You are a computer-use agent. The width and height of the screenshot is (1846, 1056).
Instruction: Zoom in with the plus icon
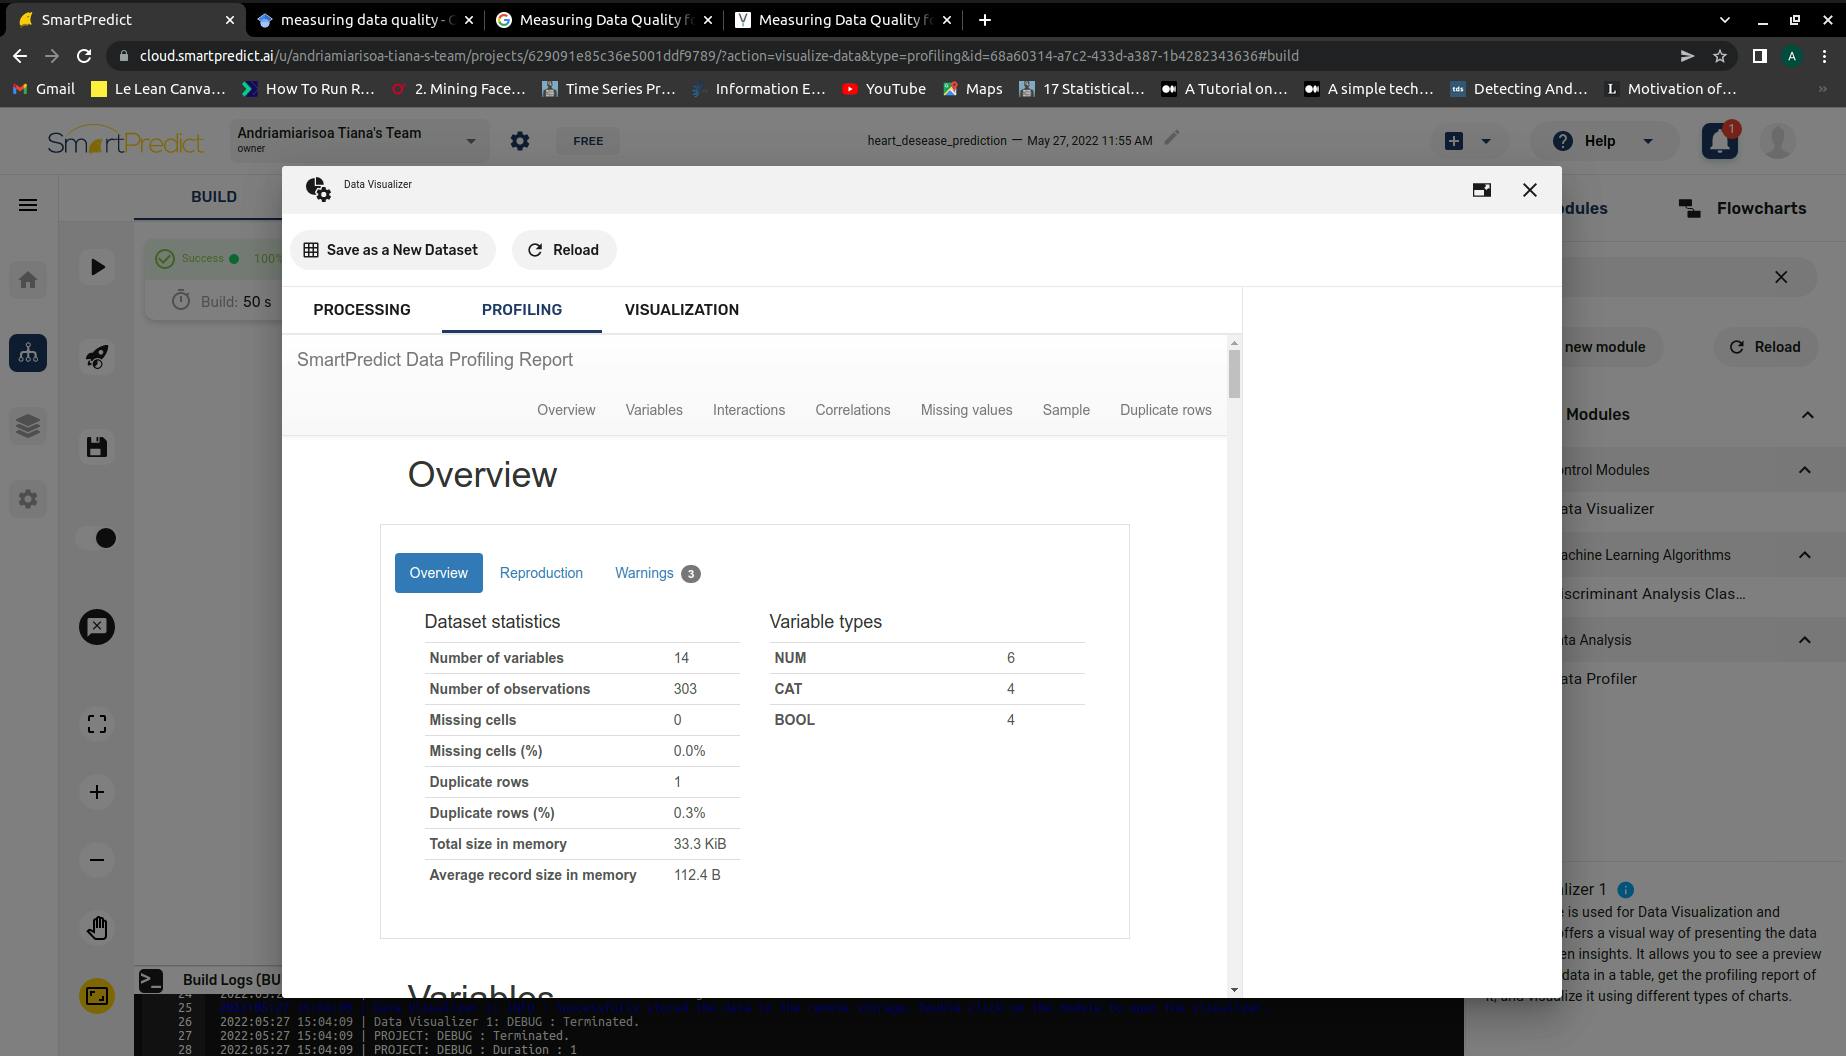click(97, 792)
